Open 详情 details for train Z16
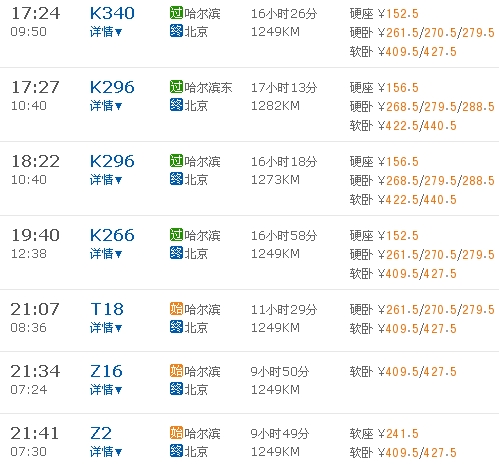 click(x=106, y=390)
